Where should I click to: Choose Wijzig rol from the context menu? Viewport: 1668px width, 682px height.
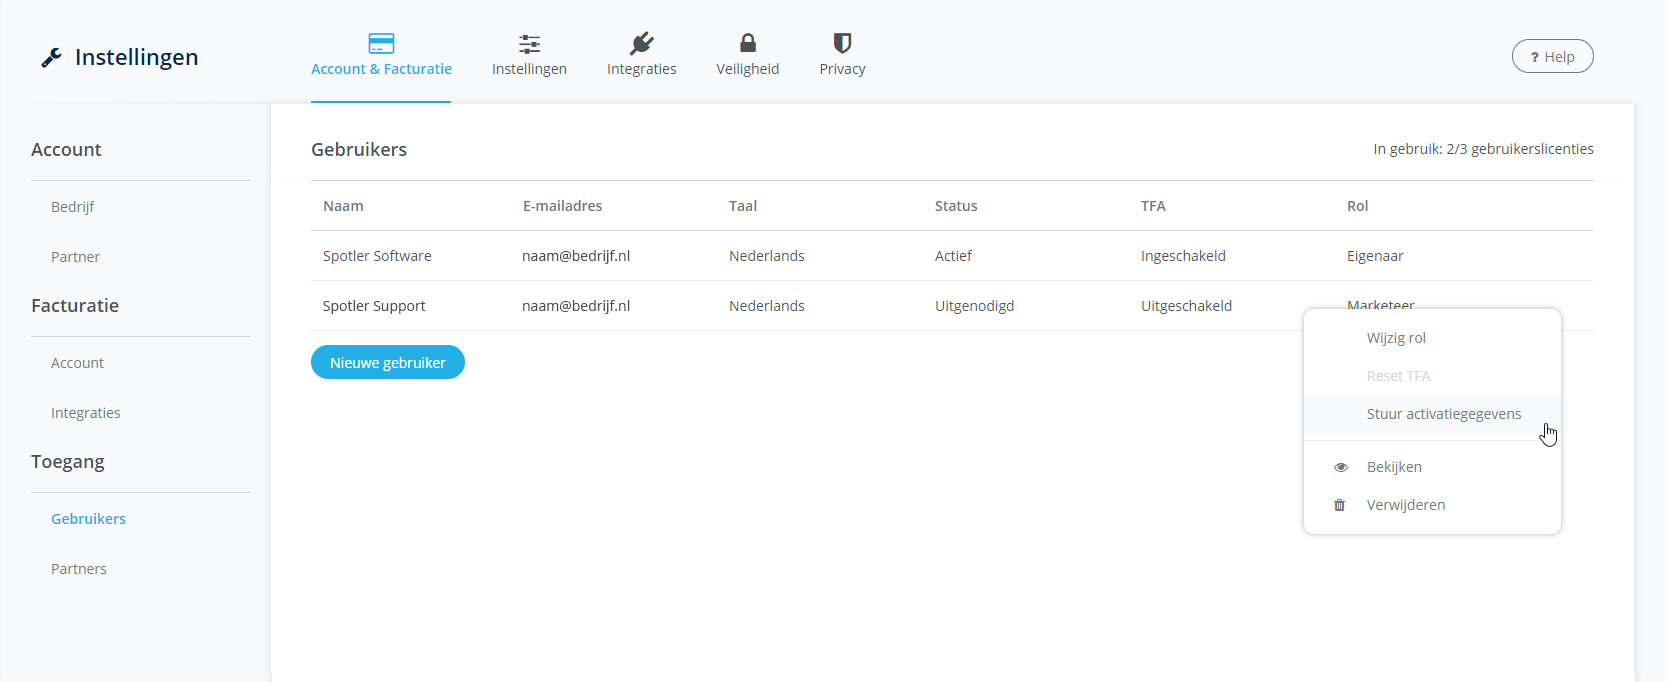(1396, 338)
